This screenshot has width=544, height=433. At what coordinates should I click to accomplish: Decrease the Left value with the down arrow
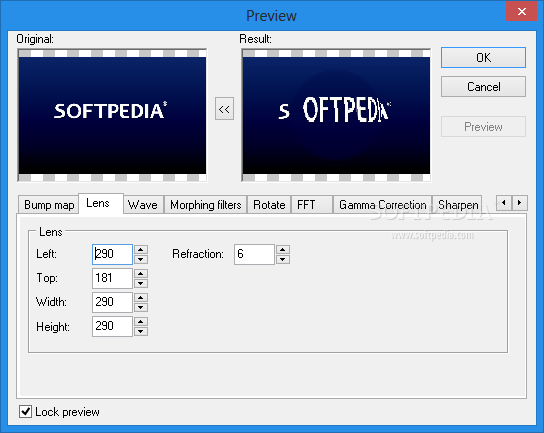(141, 259)
